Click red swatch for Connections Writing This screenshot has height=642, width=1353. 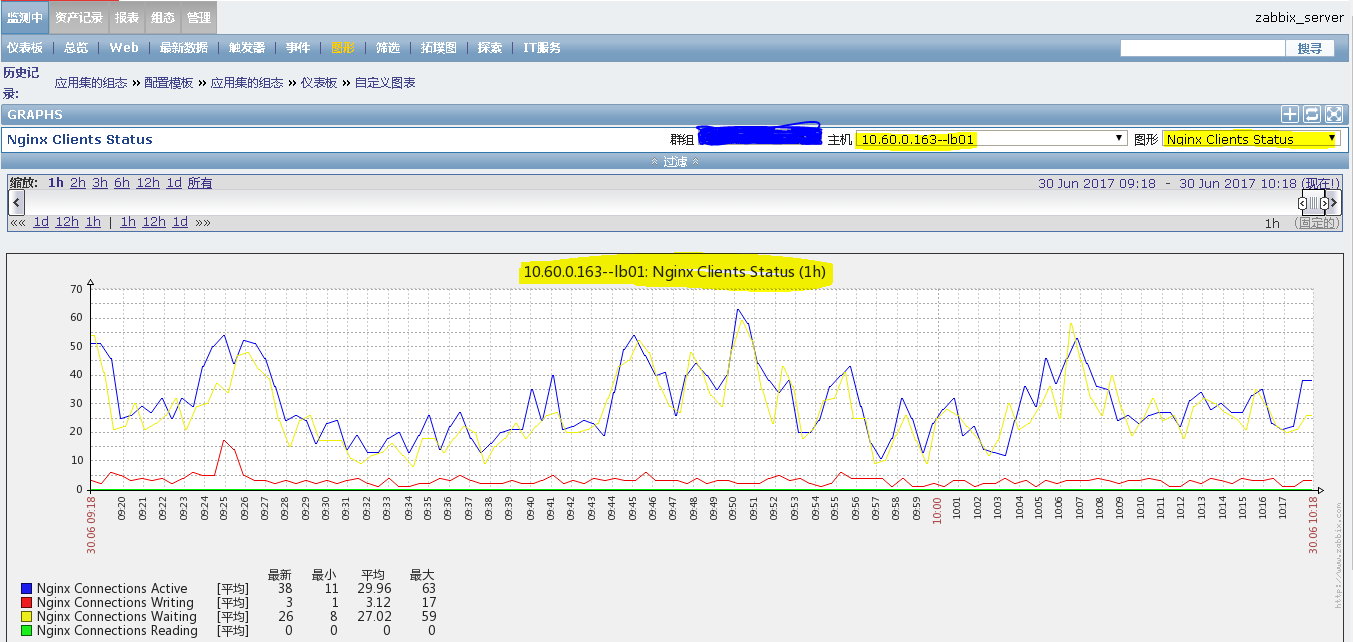tap(27, 603)
